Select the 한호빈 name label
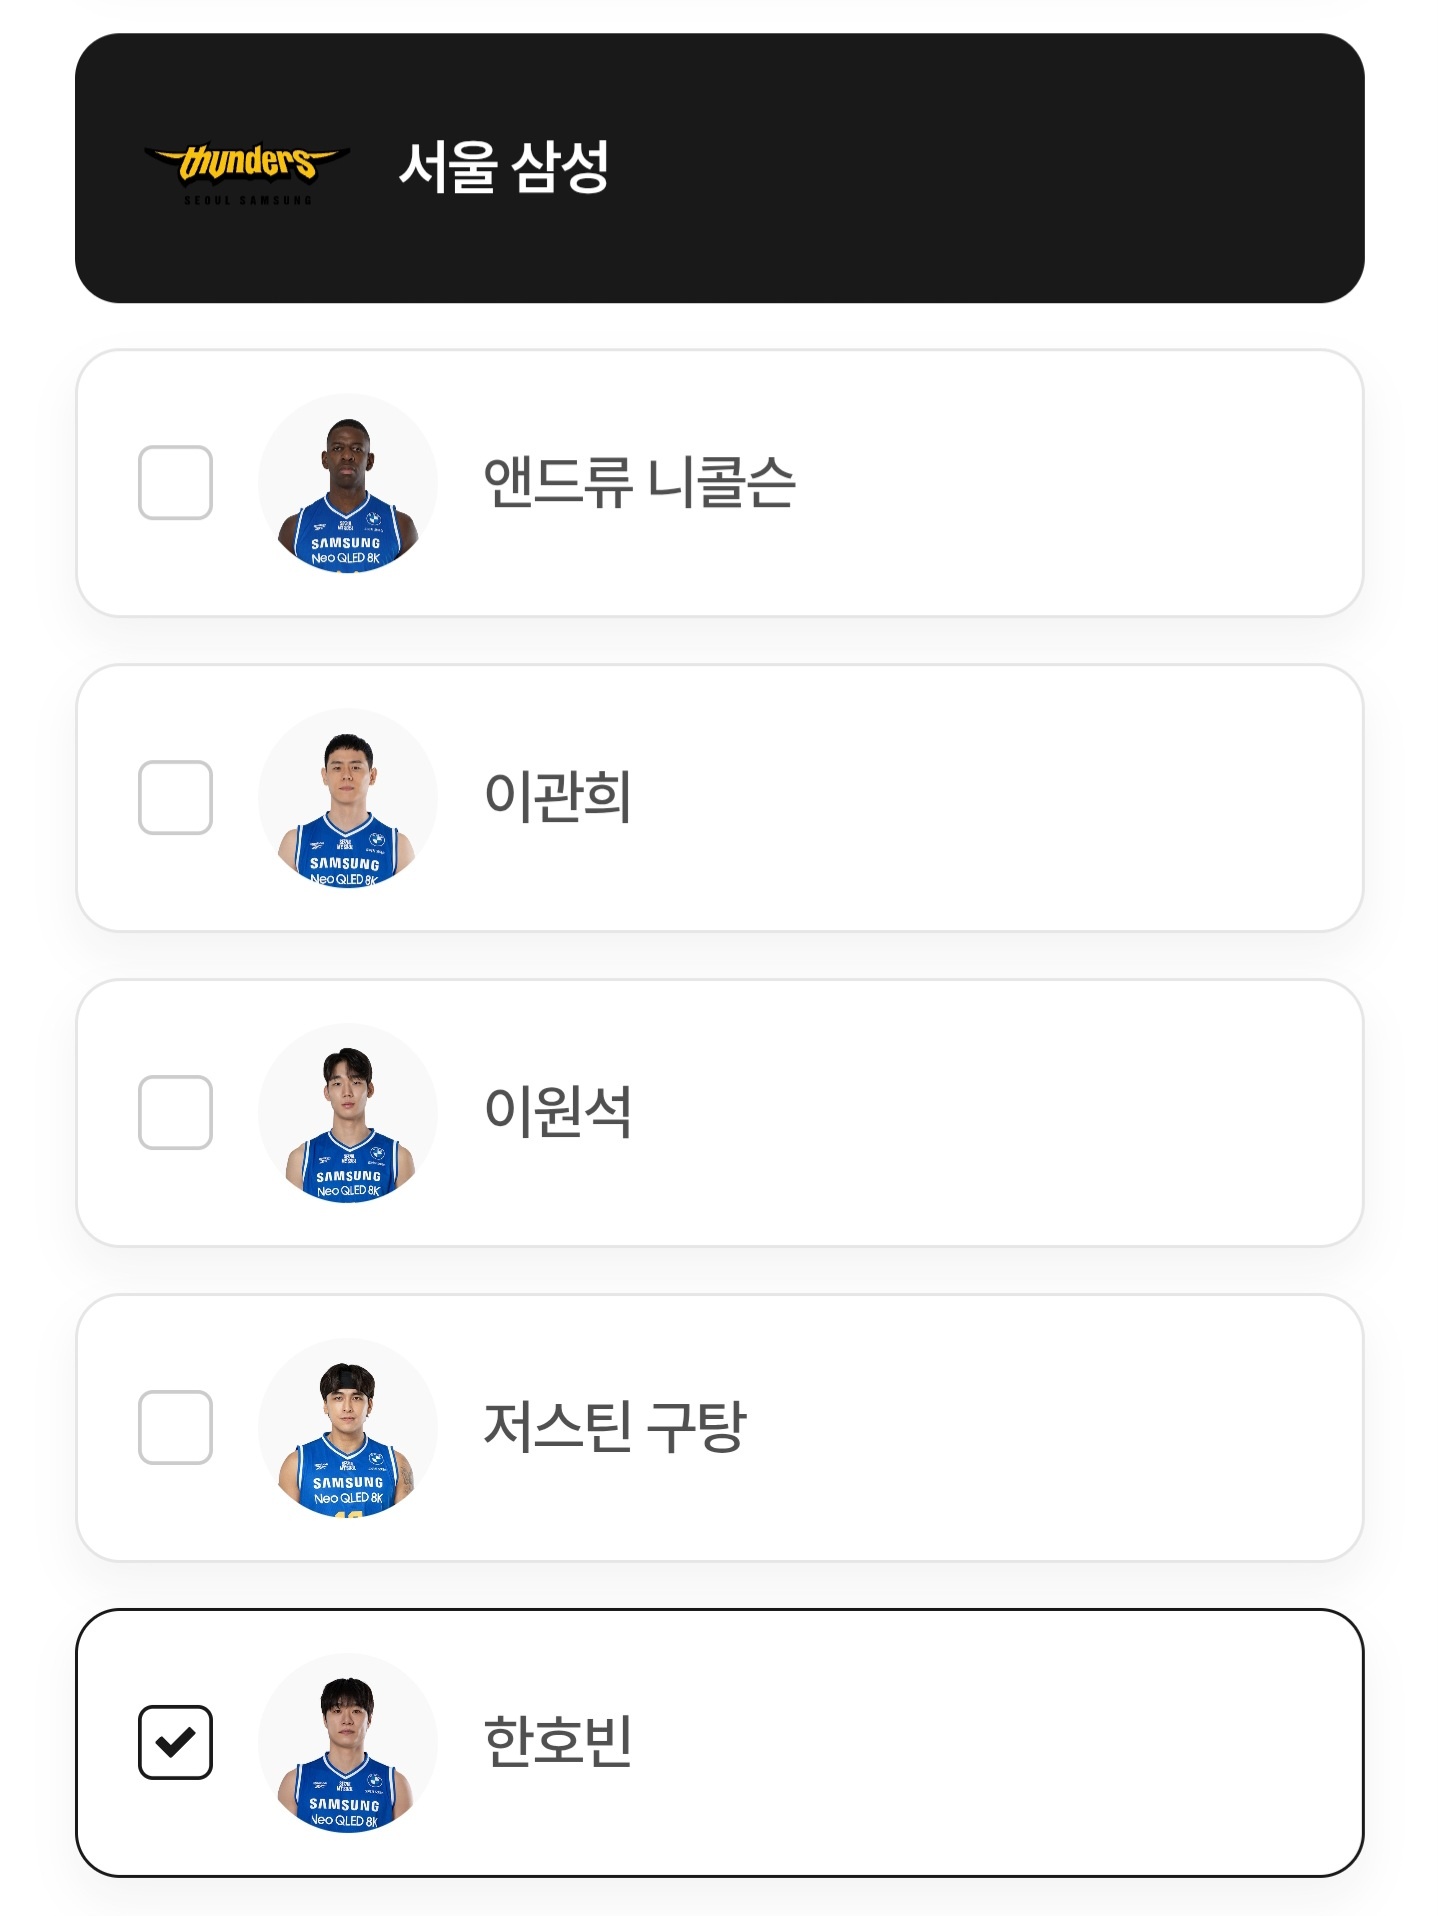This screenshot has height=1916, width=1438. [558, 1742]
